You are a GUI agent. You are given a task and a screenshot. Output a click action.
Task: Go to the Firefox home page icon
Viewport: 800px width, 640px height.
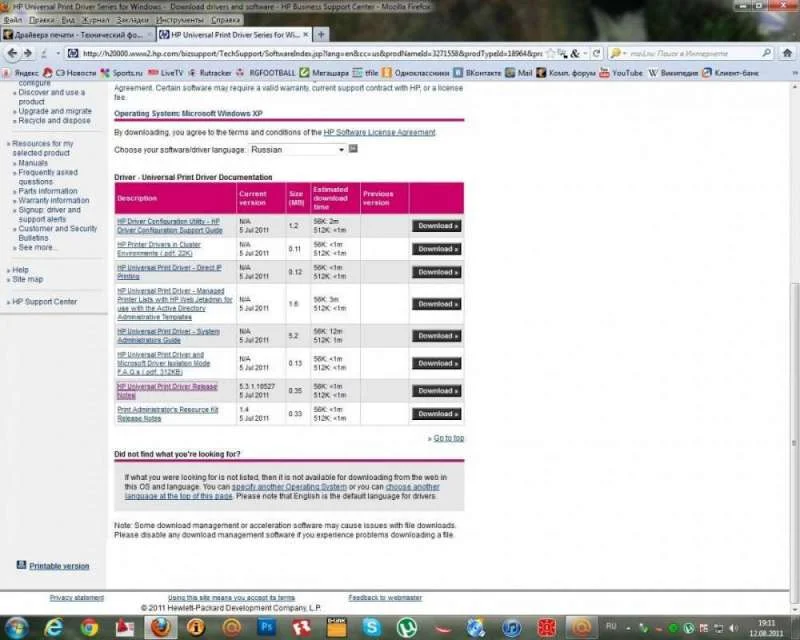[787, 53]
